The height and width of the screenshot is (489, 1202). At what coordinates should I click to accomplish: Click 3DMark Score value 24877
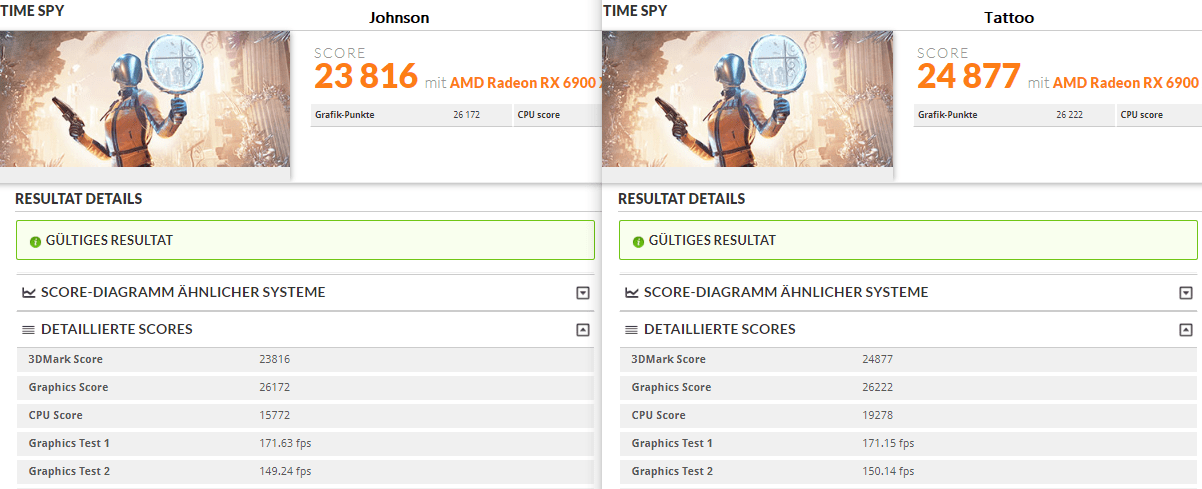tap(877, 359)
